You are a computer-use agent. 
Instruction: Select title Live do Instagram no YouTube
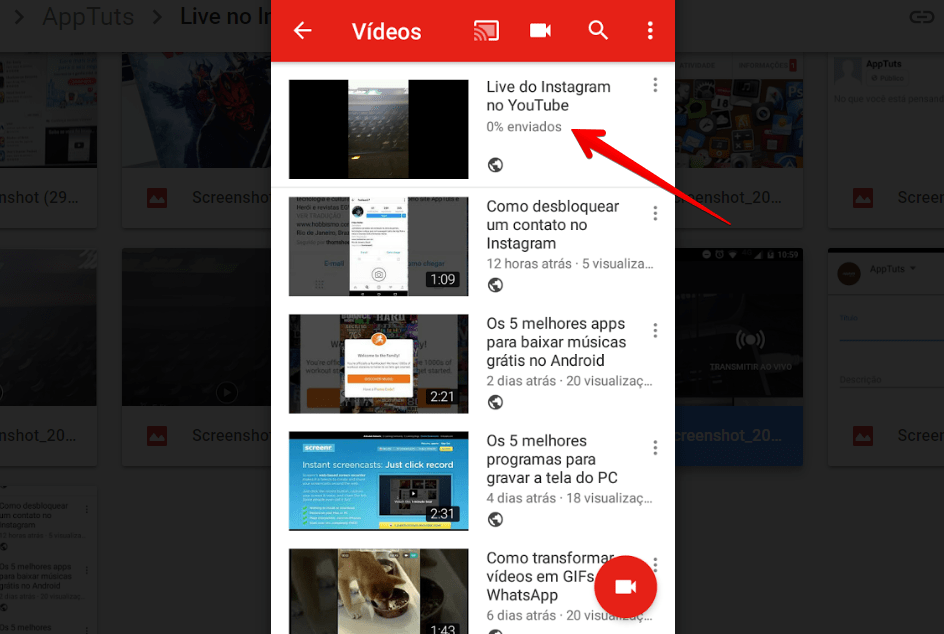pos(548,96)
